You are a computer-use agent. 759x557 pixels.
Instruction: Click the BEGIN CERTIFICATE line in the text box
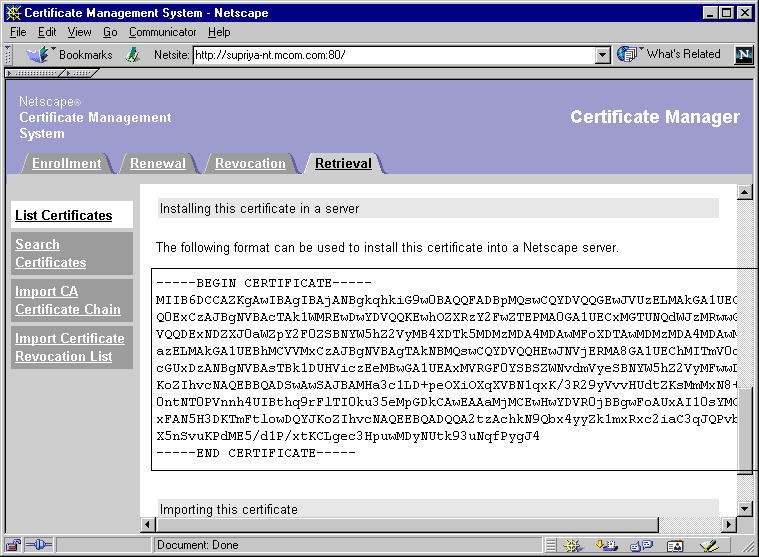tap(264, 283)
